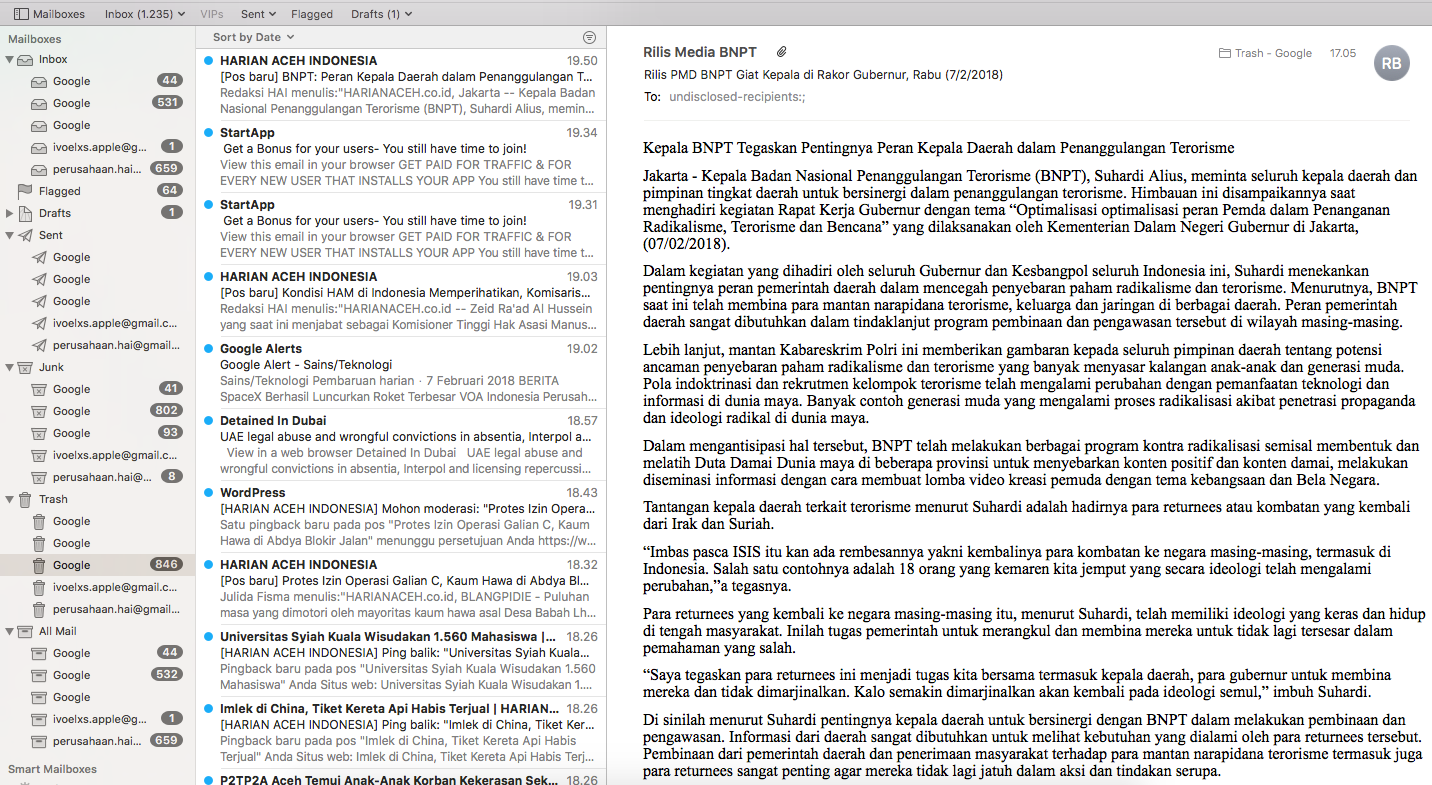Toggle the Mailboxes sidebar button
The width and height of the screenshot is (1432, 785).
pyautogui.click(x=49, y=14)
